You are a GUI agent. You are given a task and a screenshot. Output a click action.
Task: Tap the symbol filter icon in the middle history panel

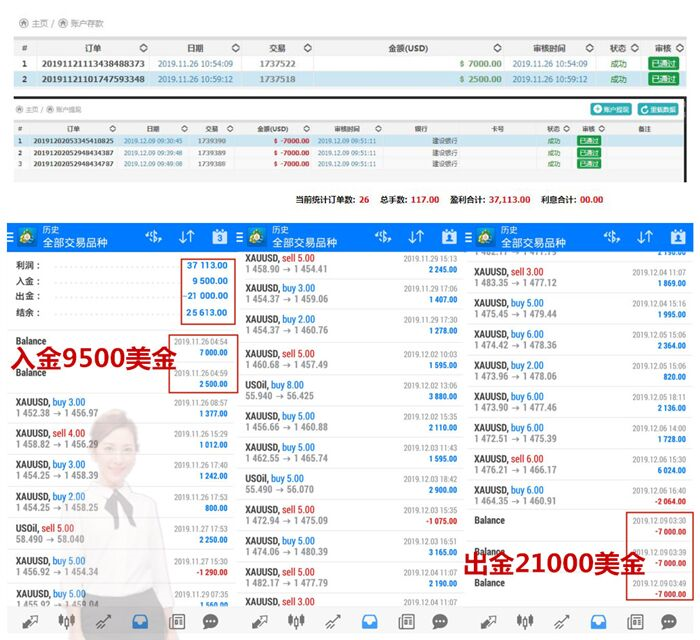pos(383,237)
